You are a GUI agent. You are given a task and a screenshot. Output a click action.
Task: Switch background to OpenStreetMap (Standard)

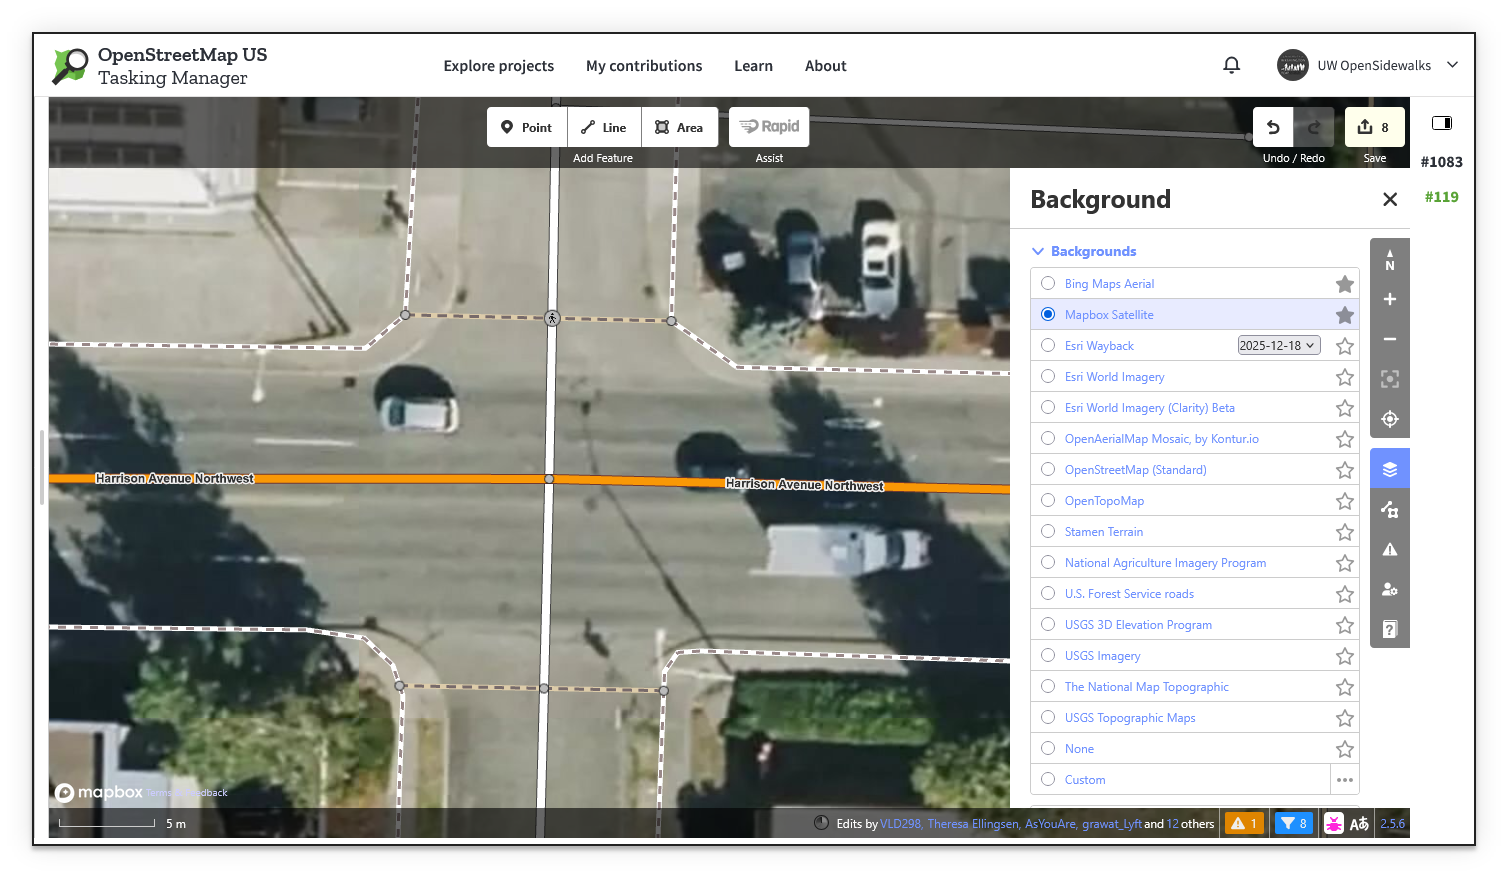click(1047, 469)
